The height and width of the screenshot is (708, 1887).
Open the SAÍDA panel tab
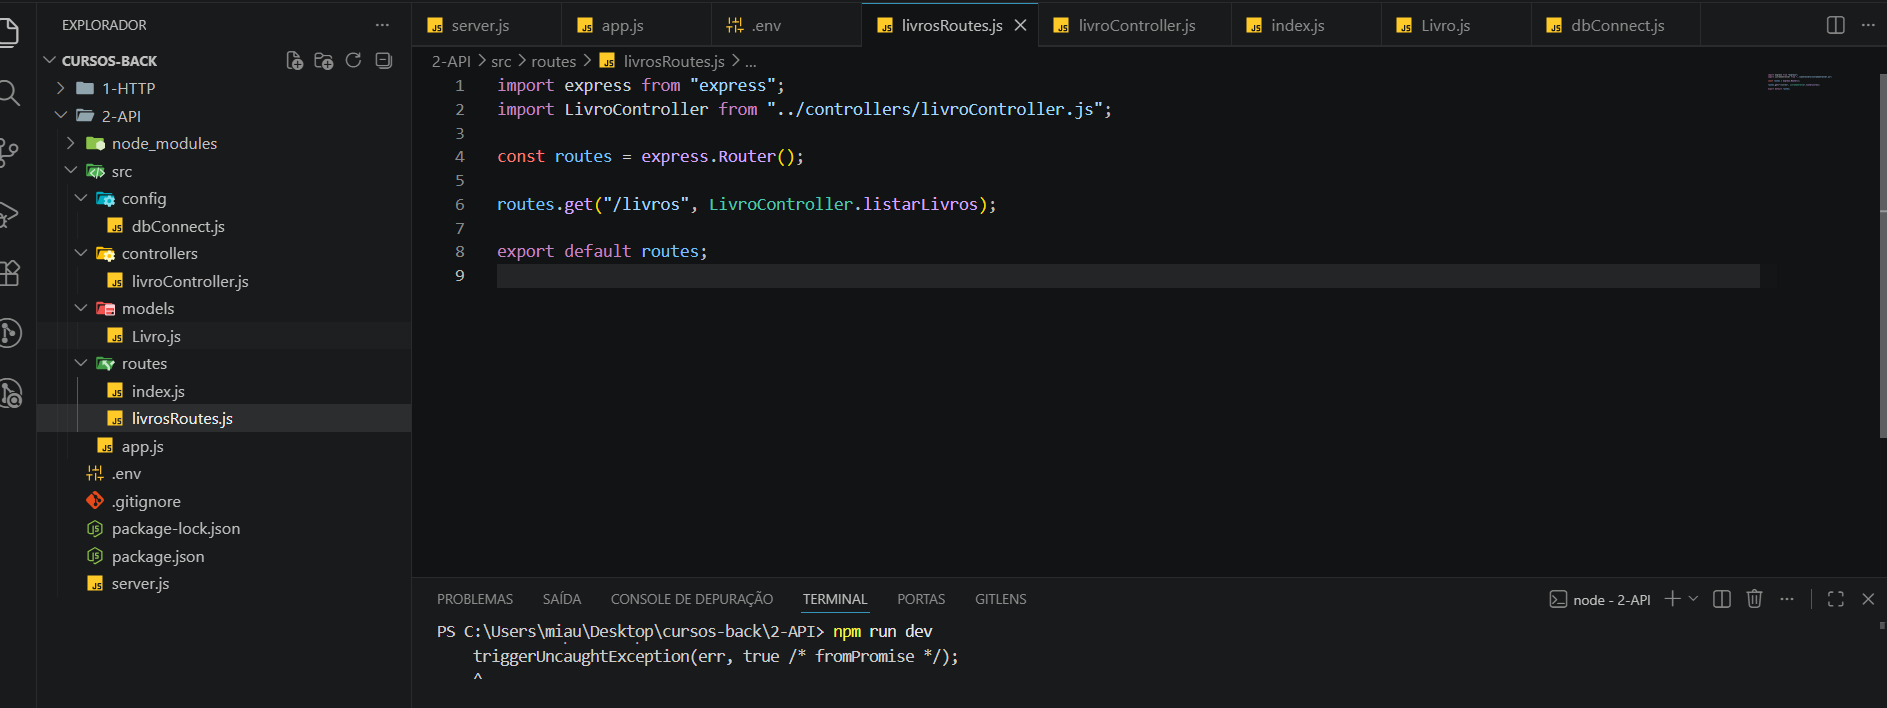[562, 599]
